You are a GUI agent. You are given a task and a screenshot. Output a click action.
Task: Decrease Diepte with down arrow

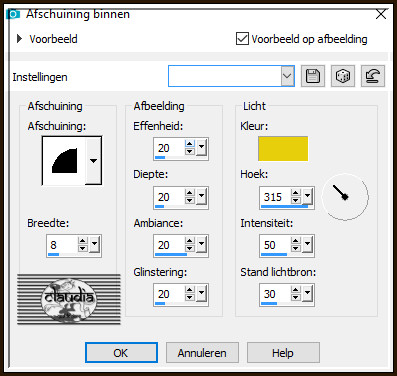[190, 200]
